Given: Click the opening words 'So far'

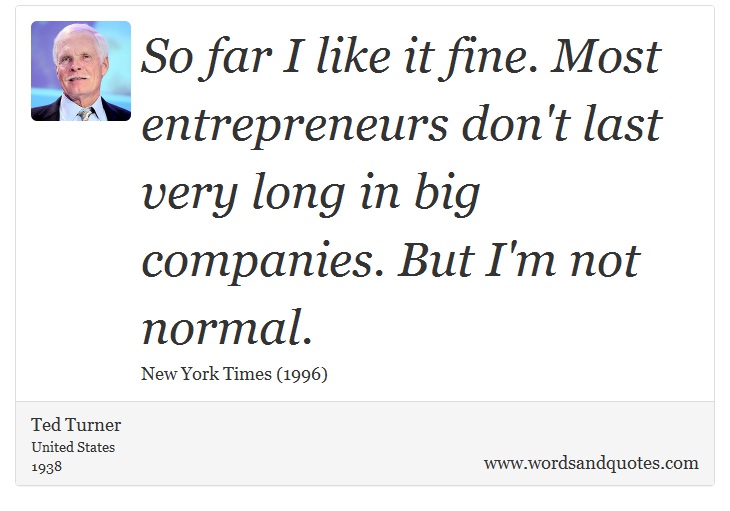Looking at the screenshot, I should pos(206,58).
